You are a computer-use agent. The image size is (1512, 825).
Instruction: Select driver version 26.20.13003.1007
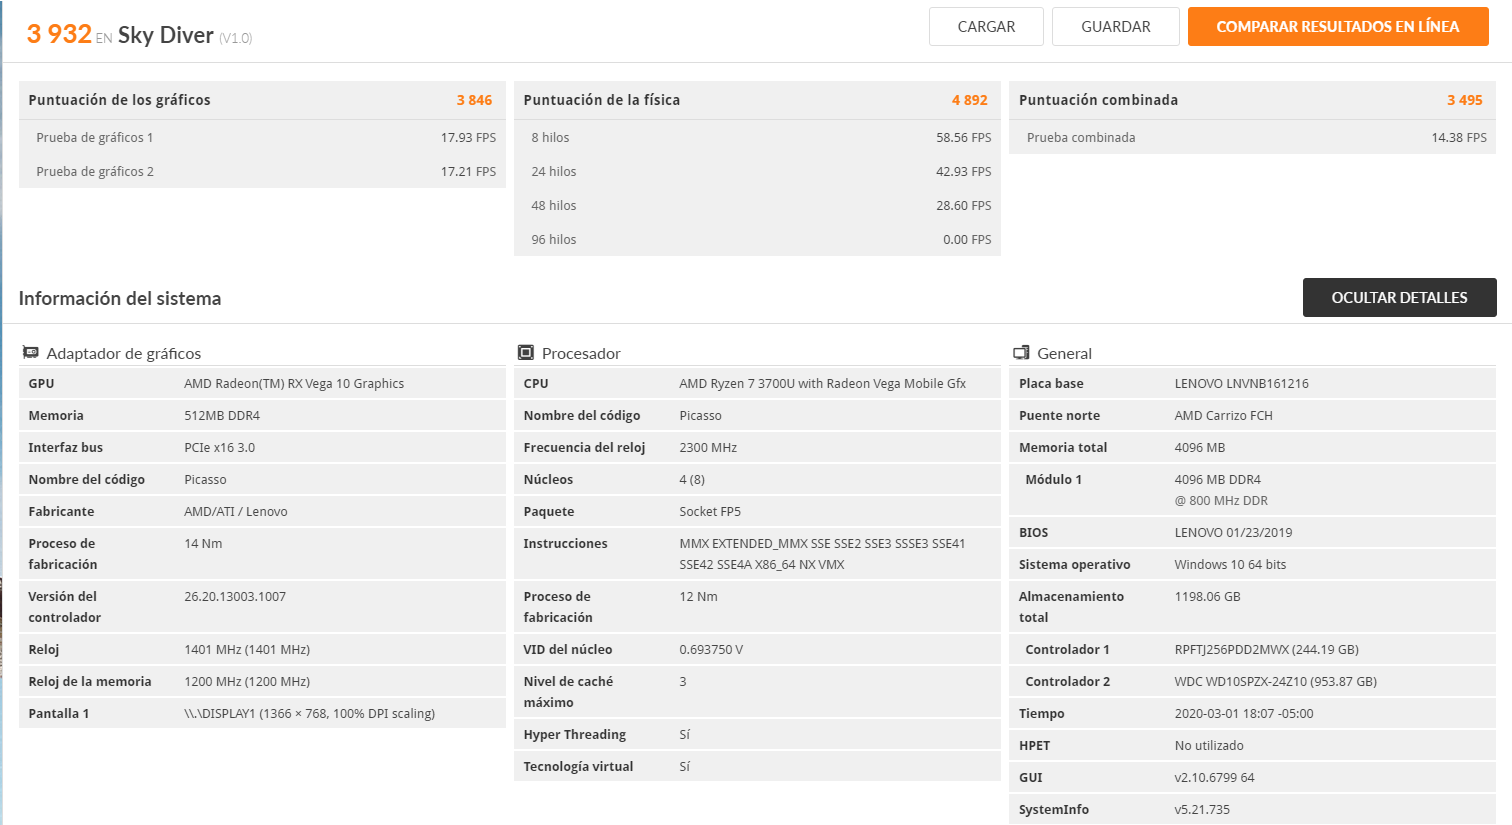pos(235,597)
